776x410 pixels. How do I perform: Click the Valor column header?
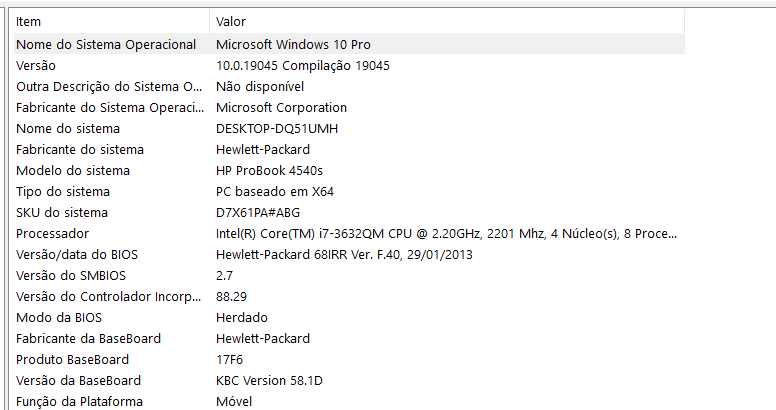[x=231, y=21]
